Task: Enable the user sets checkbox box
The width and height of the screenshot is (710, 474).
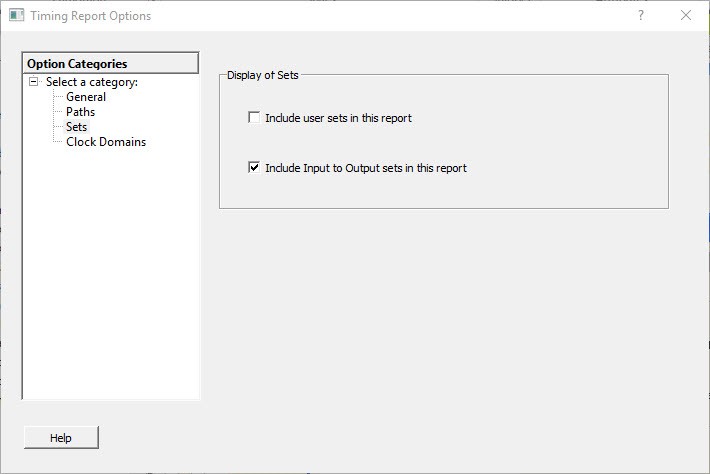Action: 254,118
